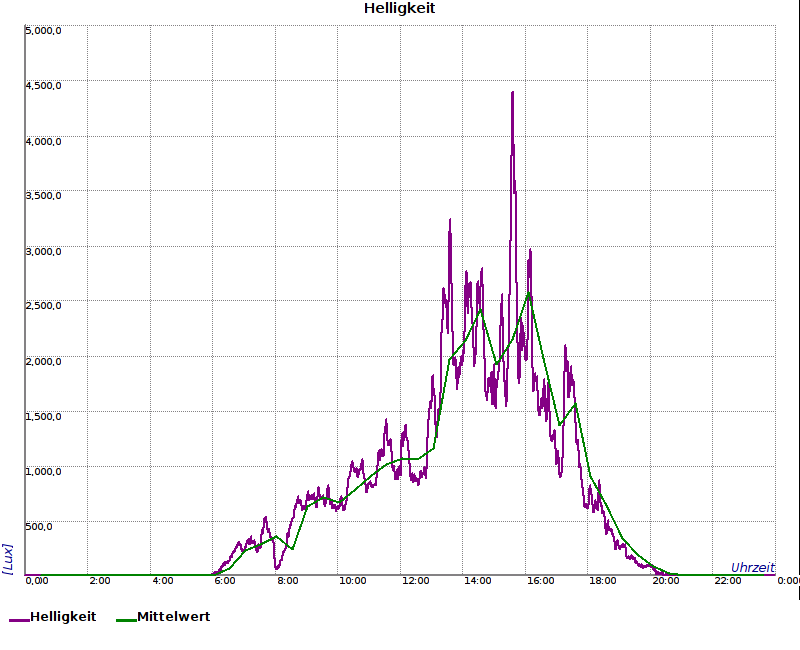Click the 3,000,0 y-axis label

43,252
